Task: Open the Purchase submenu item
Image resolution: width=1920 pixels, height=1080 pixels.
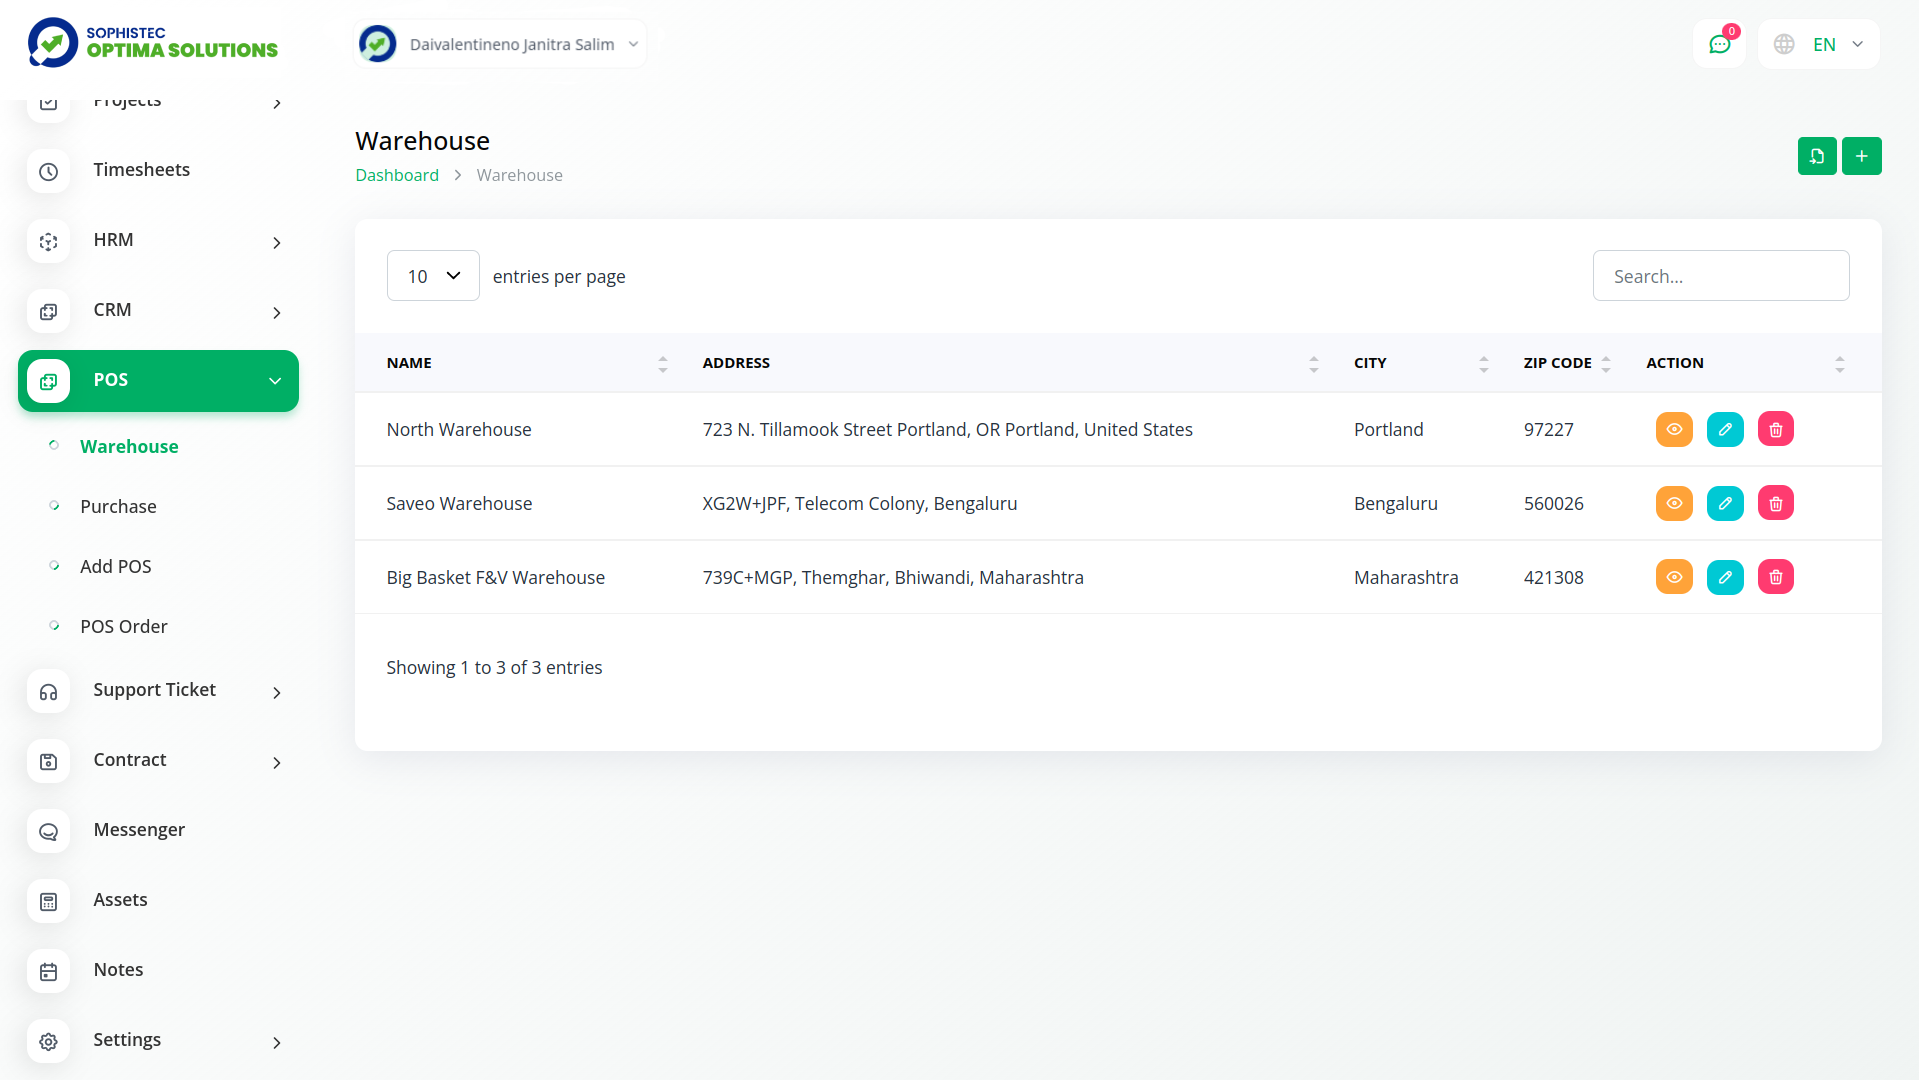Action: [x=118, y=507]
